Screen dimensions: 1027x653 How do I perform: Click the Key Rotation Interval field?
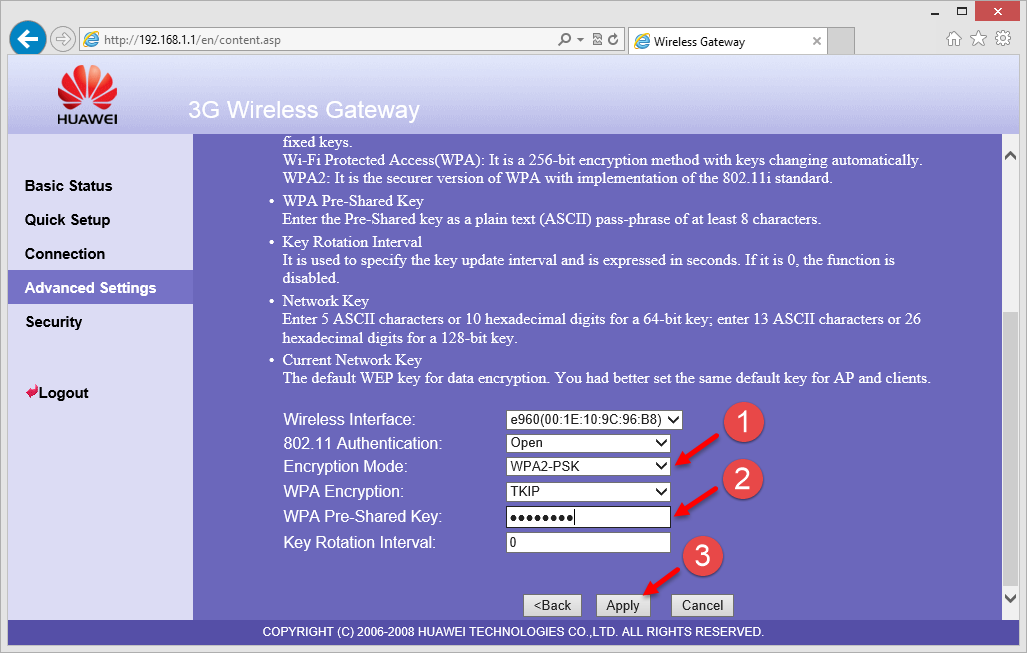pos(588,542)
